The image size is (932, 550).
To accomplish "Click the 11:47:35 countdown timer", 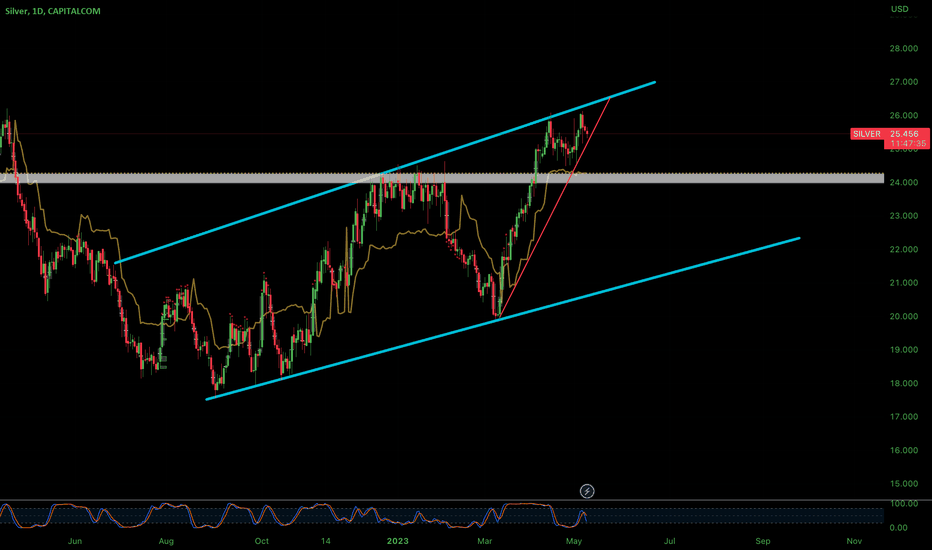I will coord(908,143).
